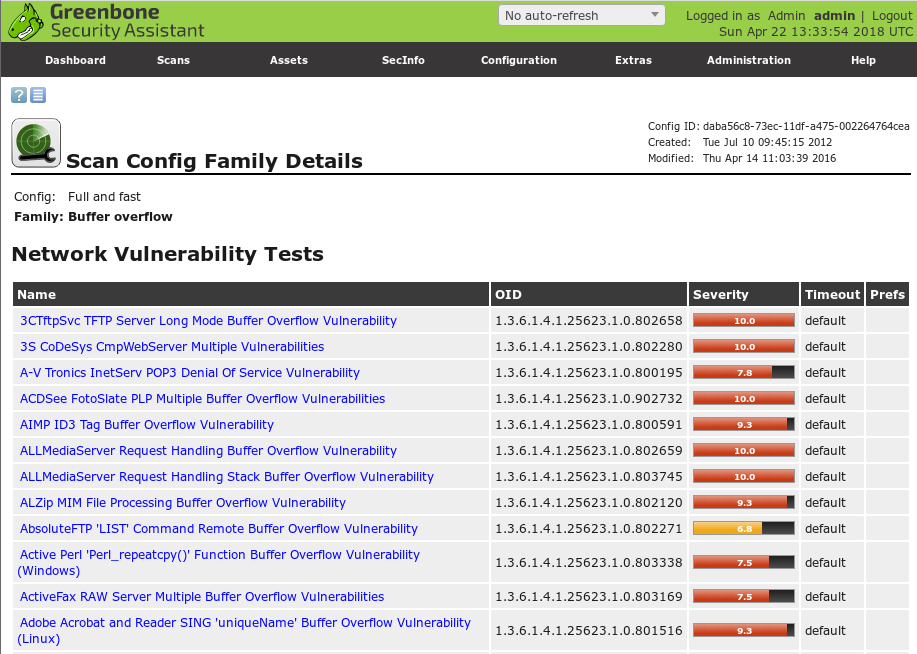Viewport: 917px width, 654px height.
Task: Select OID 1.3.6.1.4.1.25623.1.0.800591
Action: (589, 425)
